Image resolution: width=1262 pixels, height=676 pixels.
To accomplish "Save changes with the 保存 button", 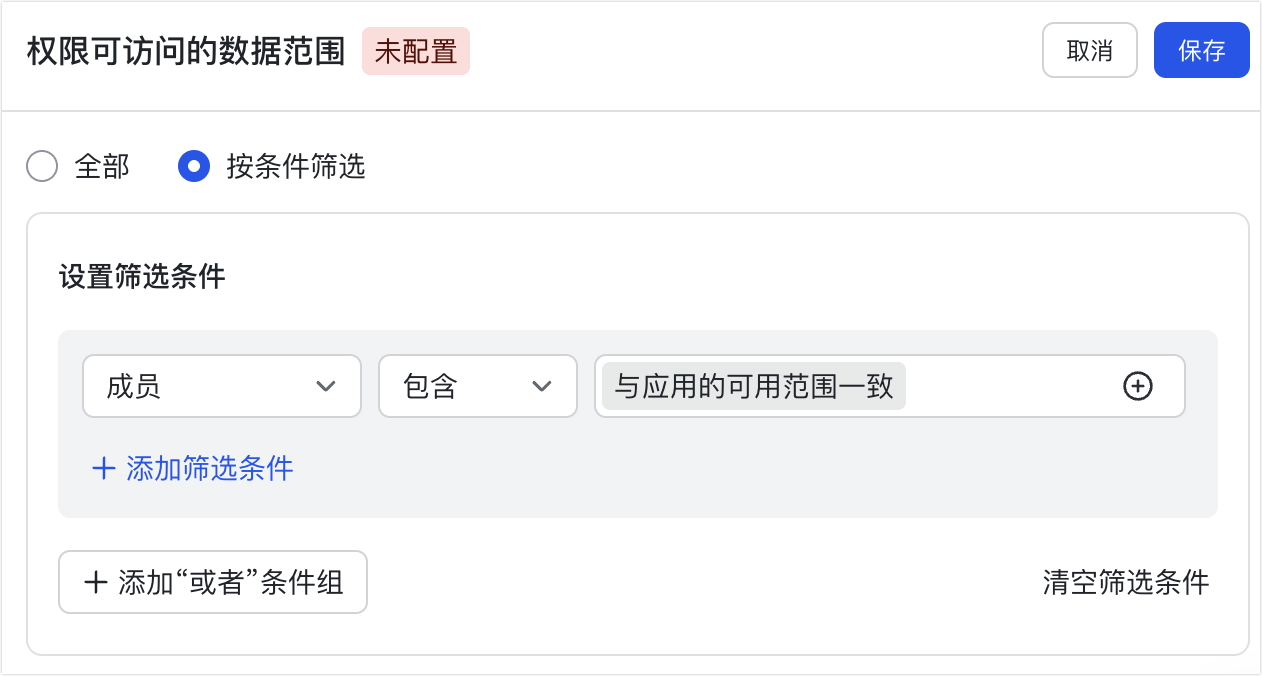I will pos(1201,50).
